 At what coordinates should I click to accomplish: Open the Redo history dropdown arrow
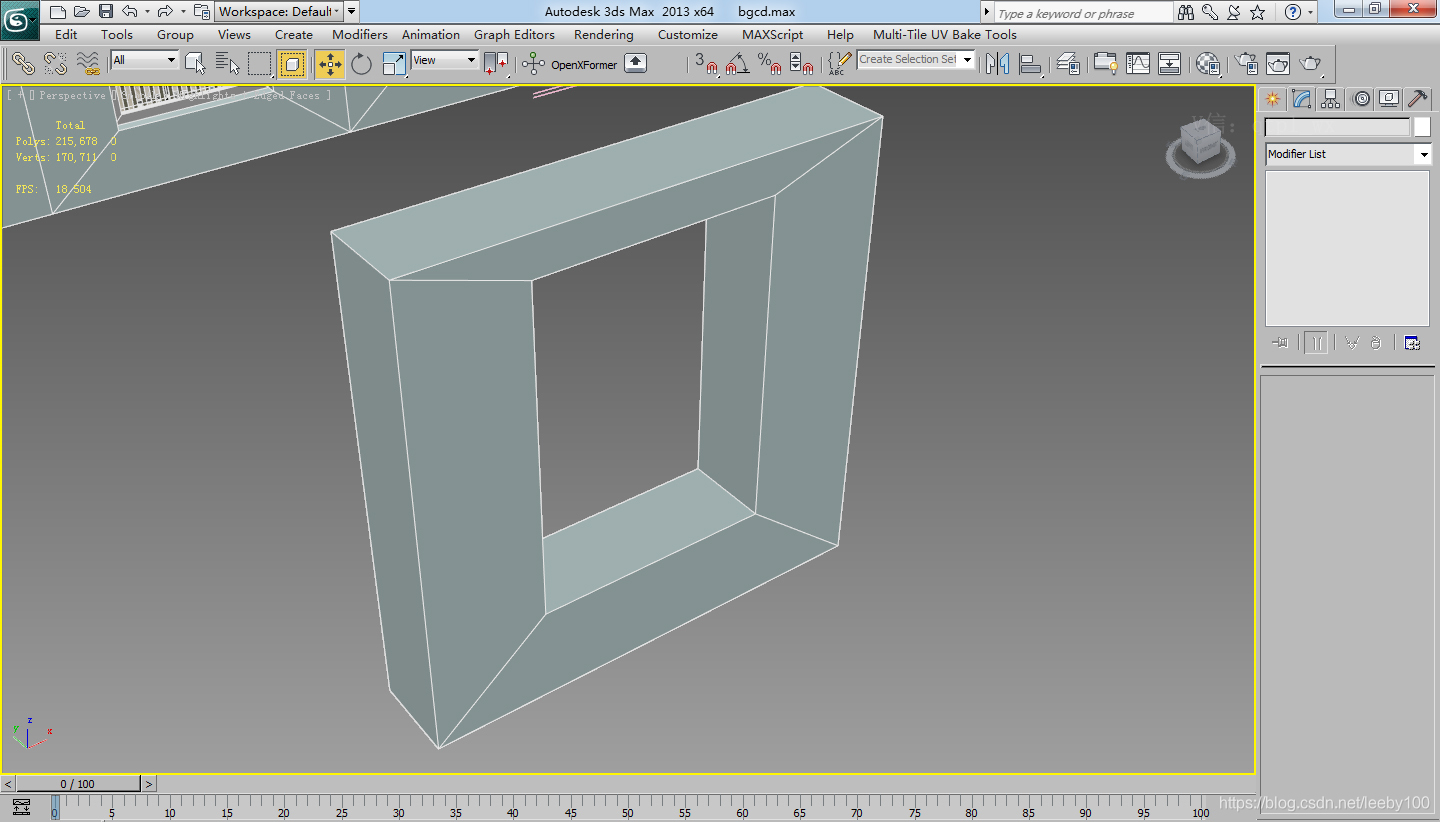[182, 12]
